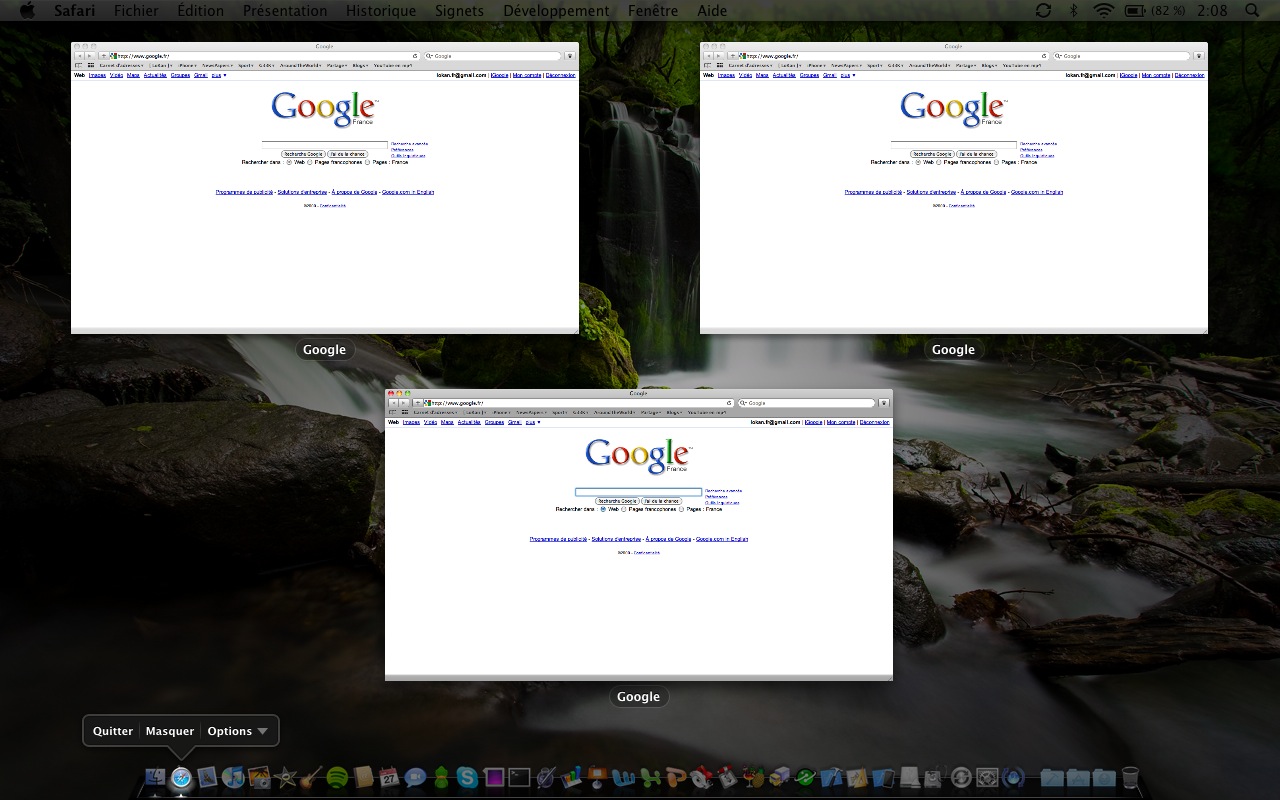
Task: Click the Safari compass icon in the Dock
Action: tap(182, 776)
